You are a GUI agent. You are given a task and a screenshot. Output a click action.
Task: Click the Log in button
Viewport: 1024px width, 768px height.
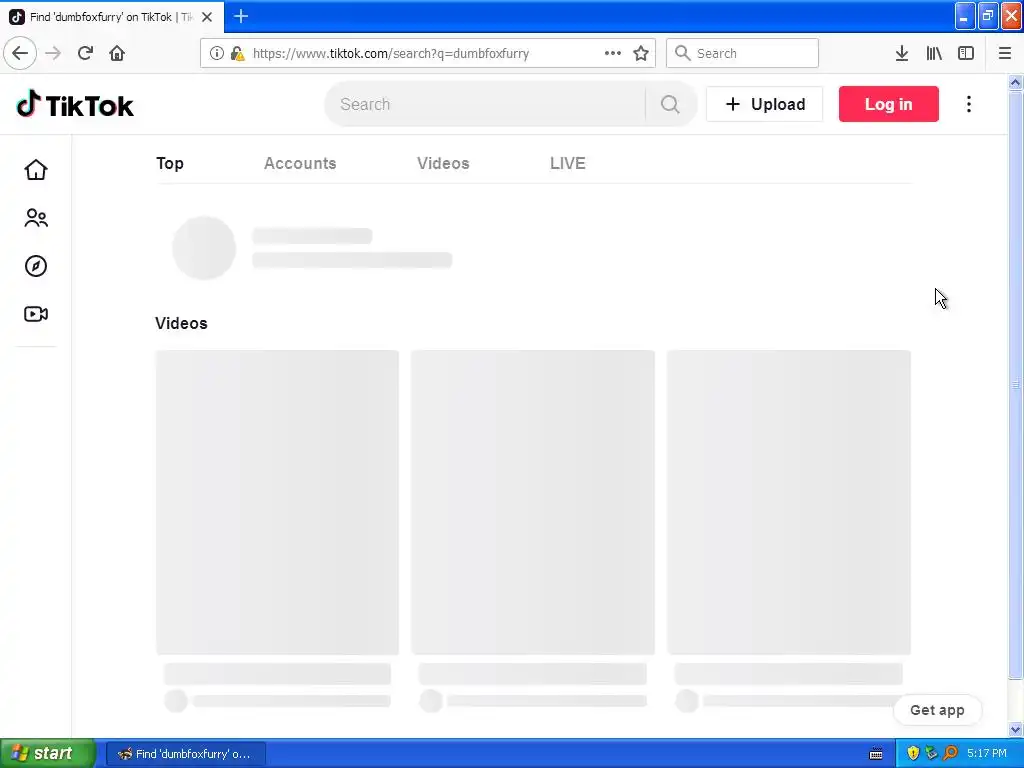click(x=889, y=104)
